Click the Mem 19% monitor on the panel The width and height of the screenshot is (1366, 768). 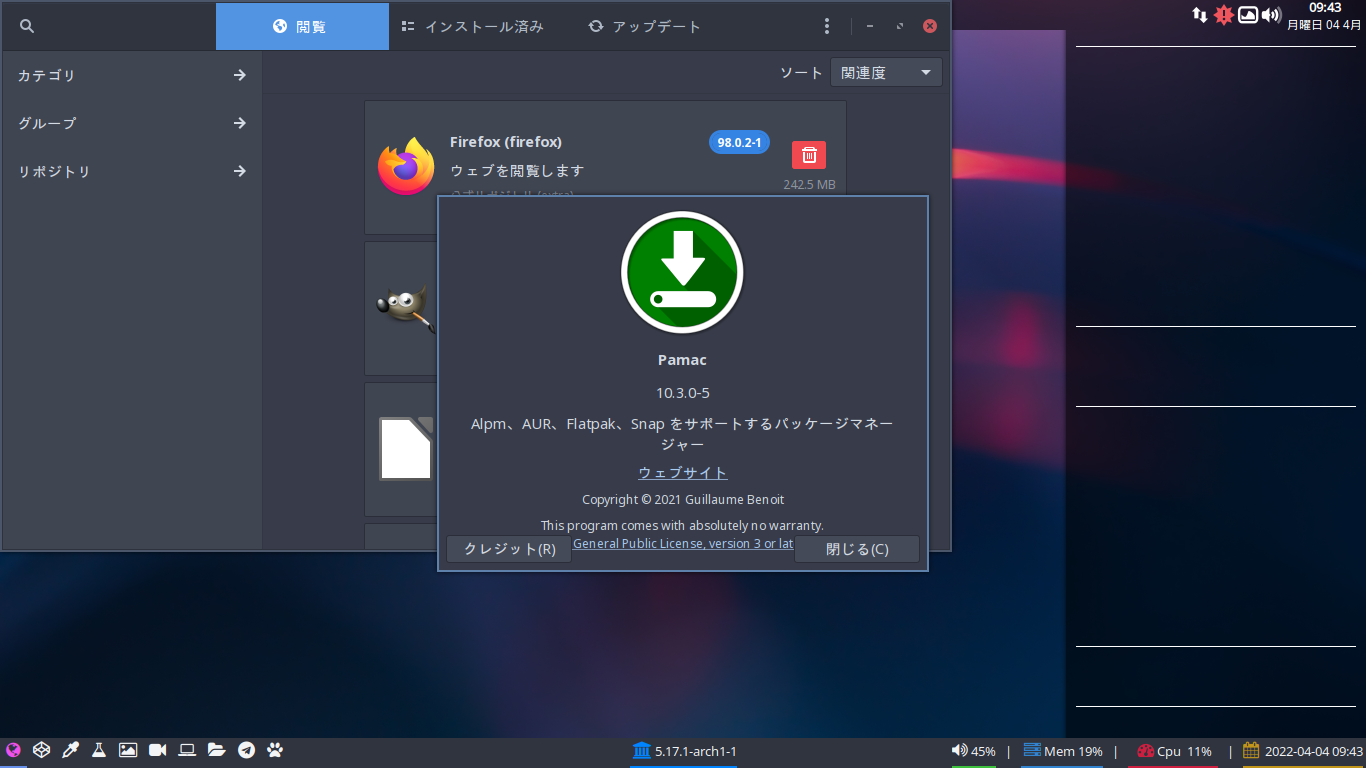click(1062, 751)
